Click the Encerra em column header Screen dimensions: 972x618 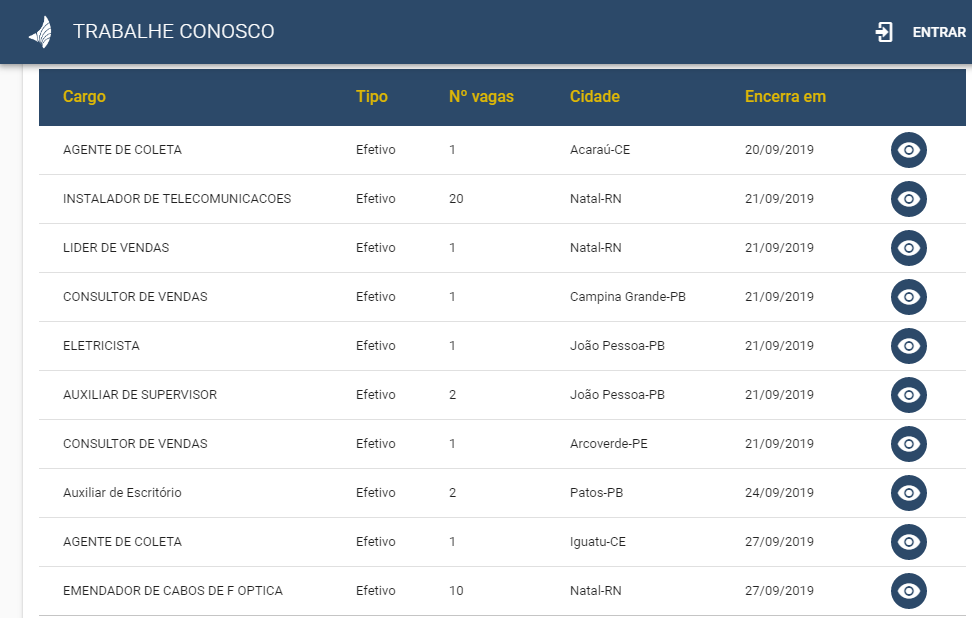[x=785, y=97]
